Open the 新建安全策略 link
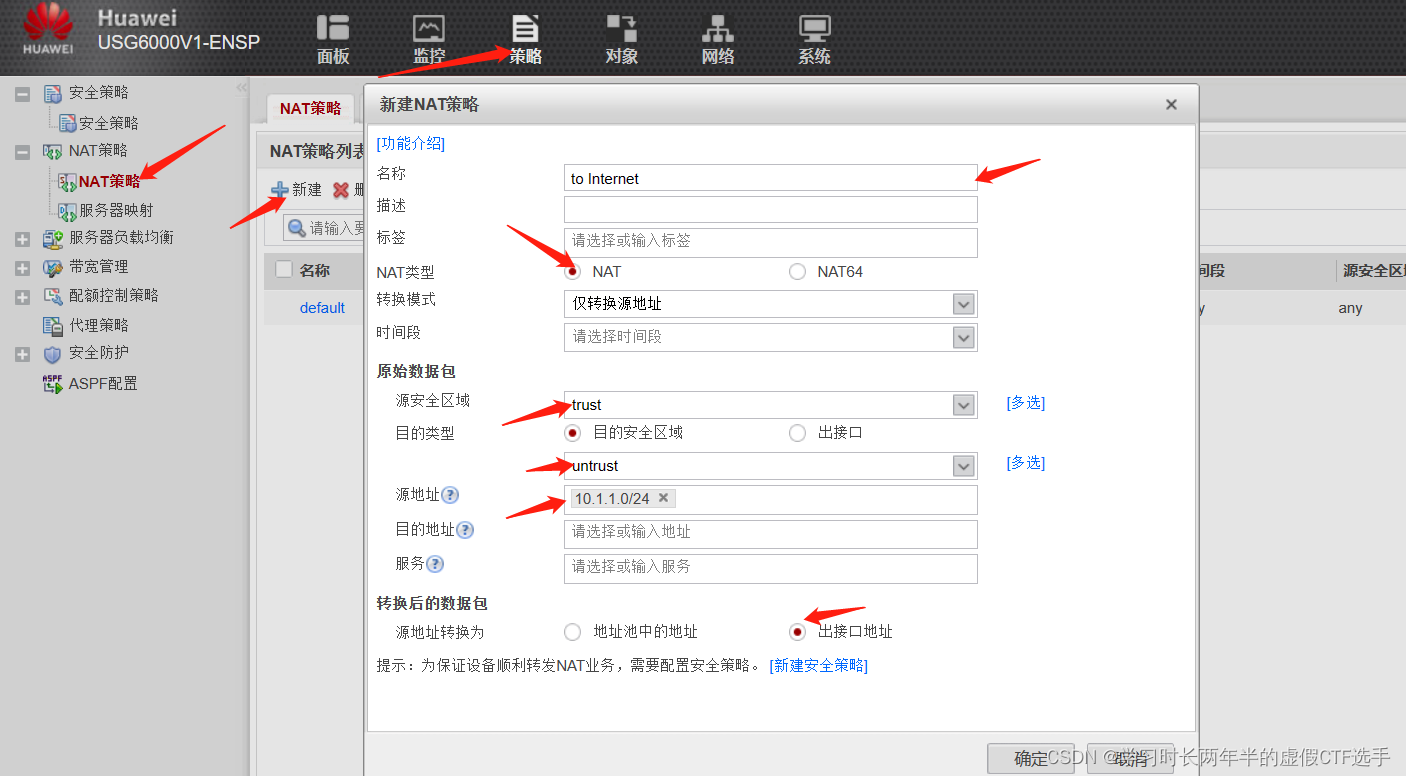This screenshot has width=1406, height=776. 819,666
